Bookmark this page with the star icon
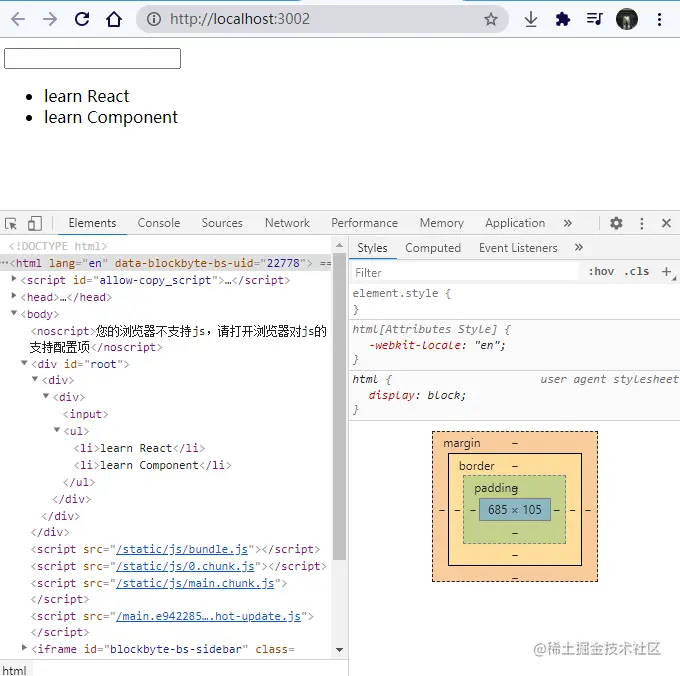The height and width of the screenshot is (676, 680). 490,19
